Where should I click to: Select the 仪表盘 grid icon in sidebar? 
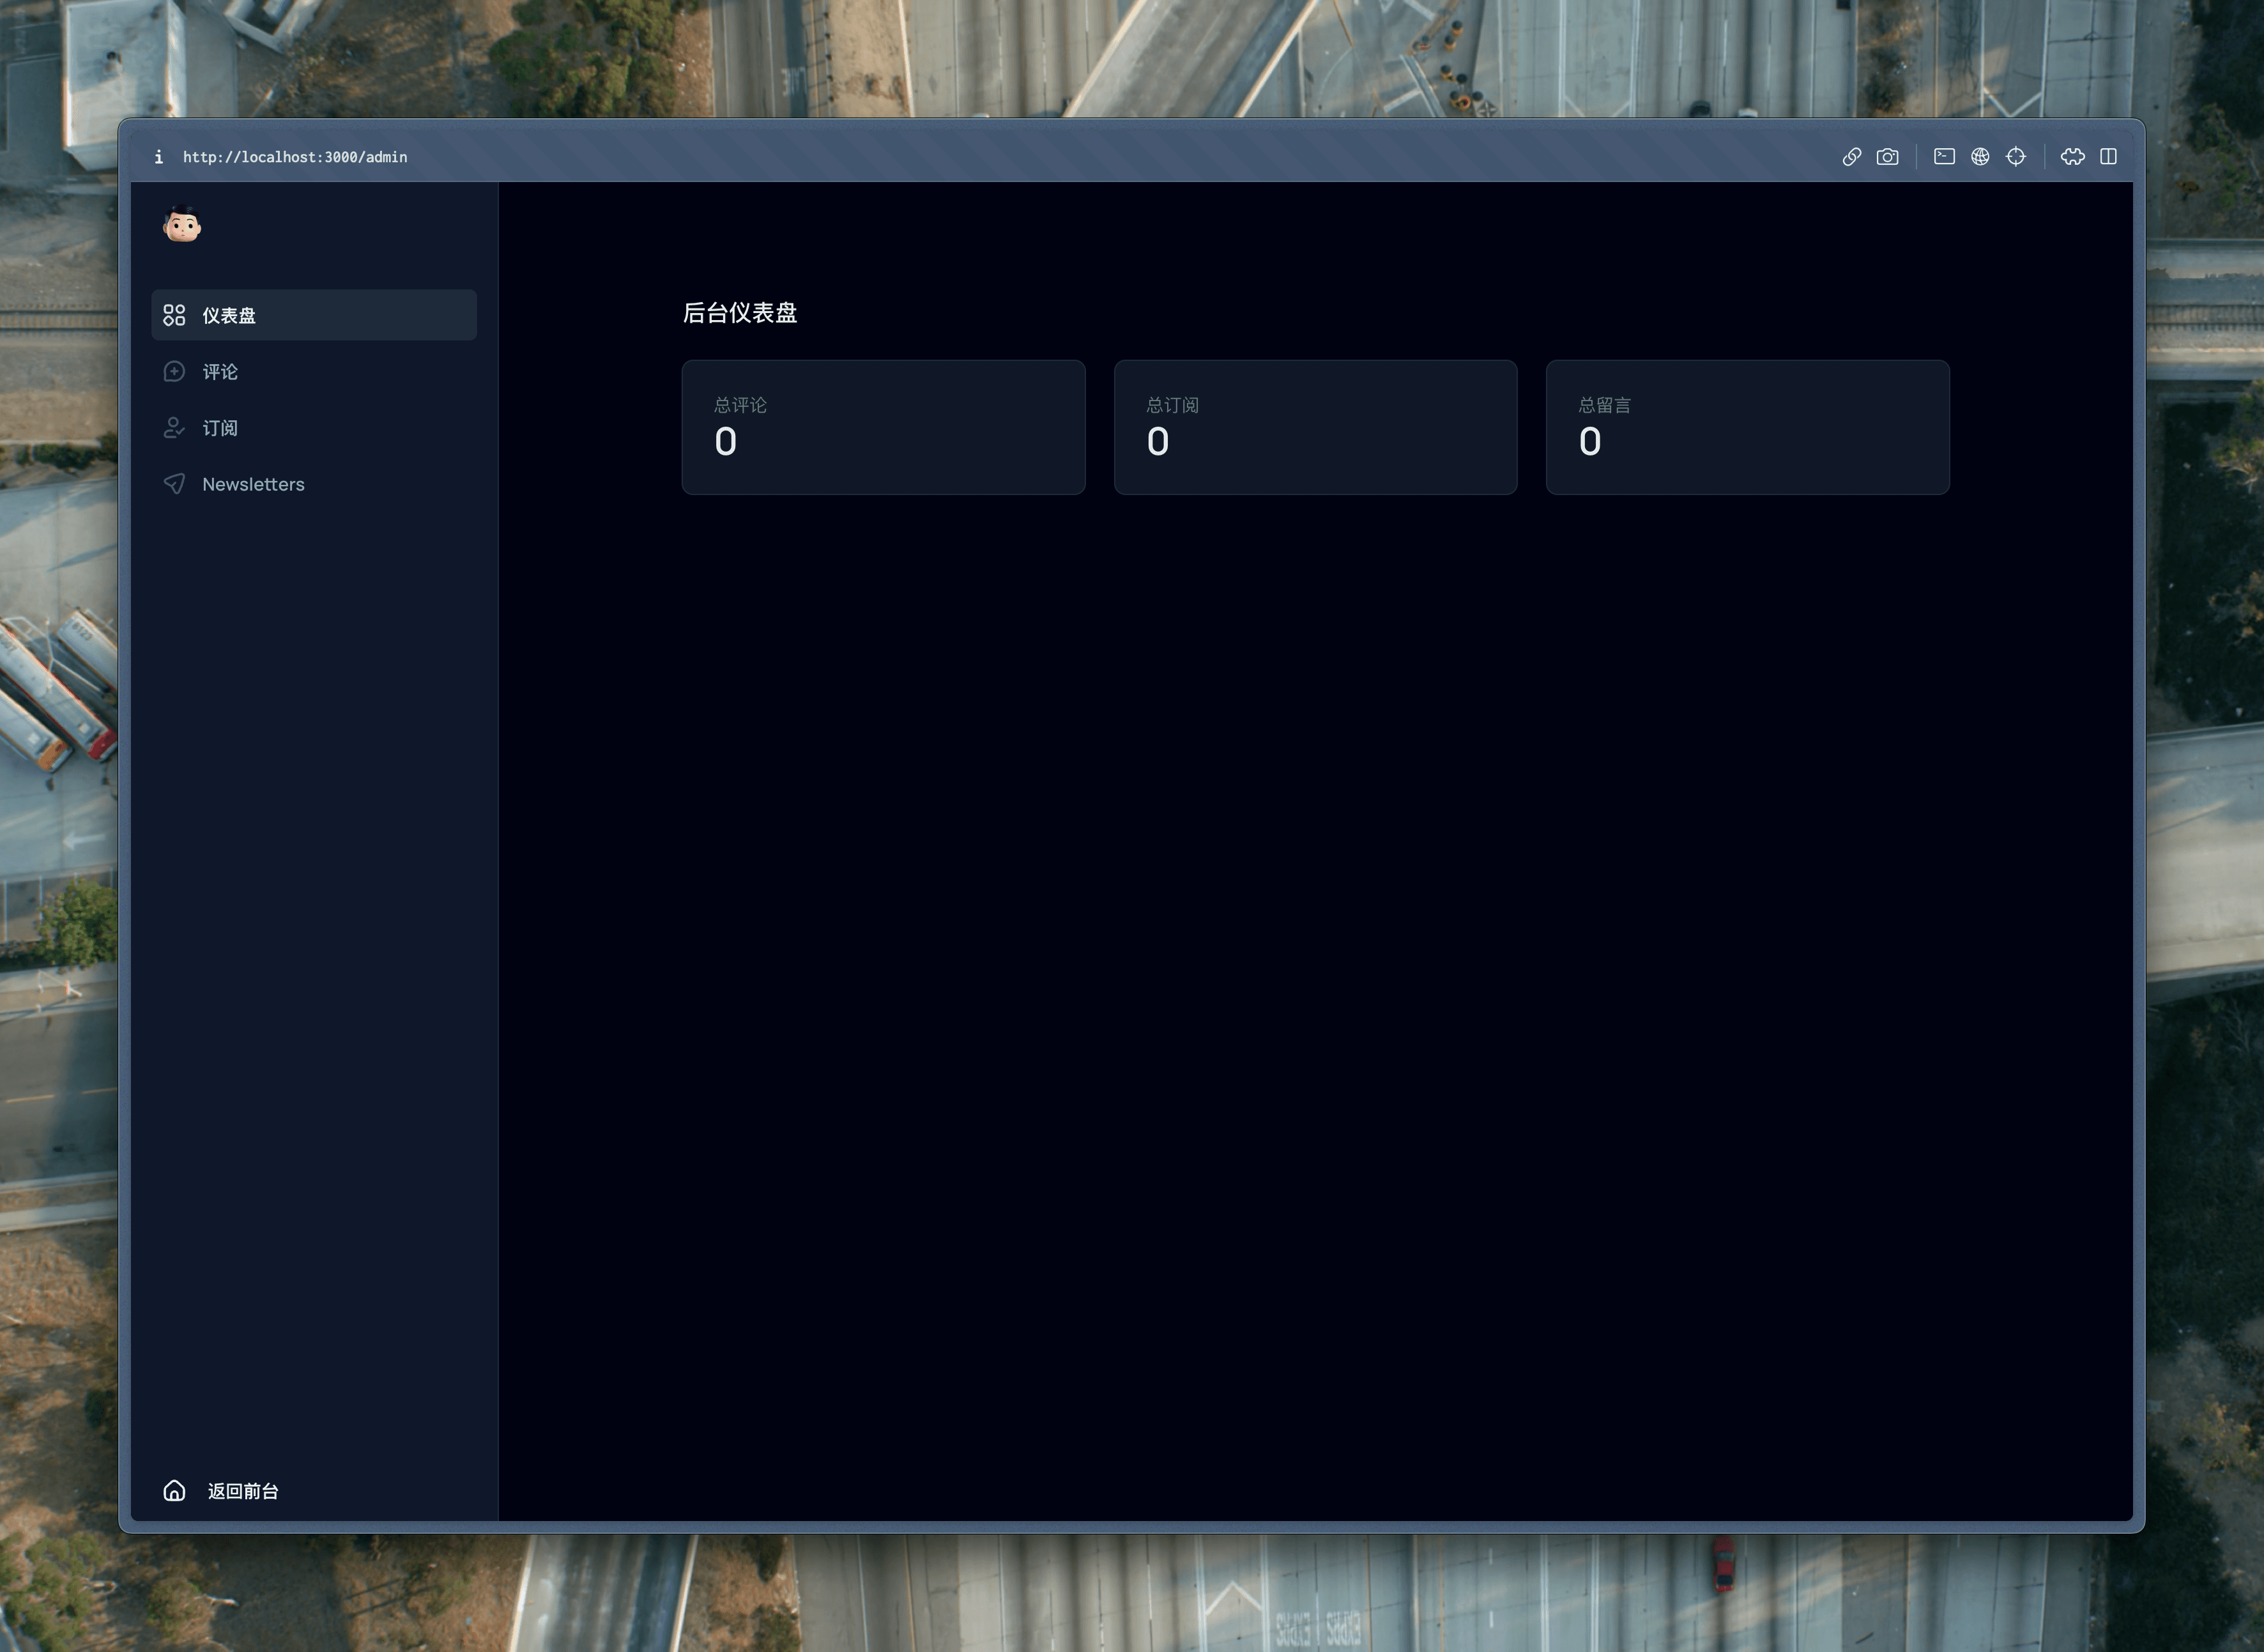click(x=174, y=315)
